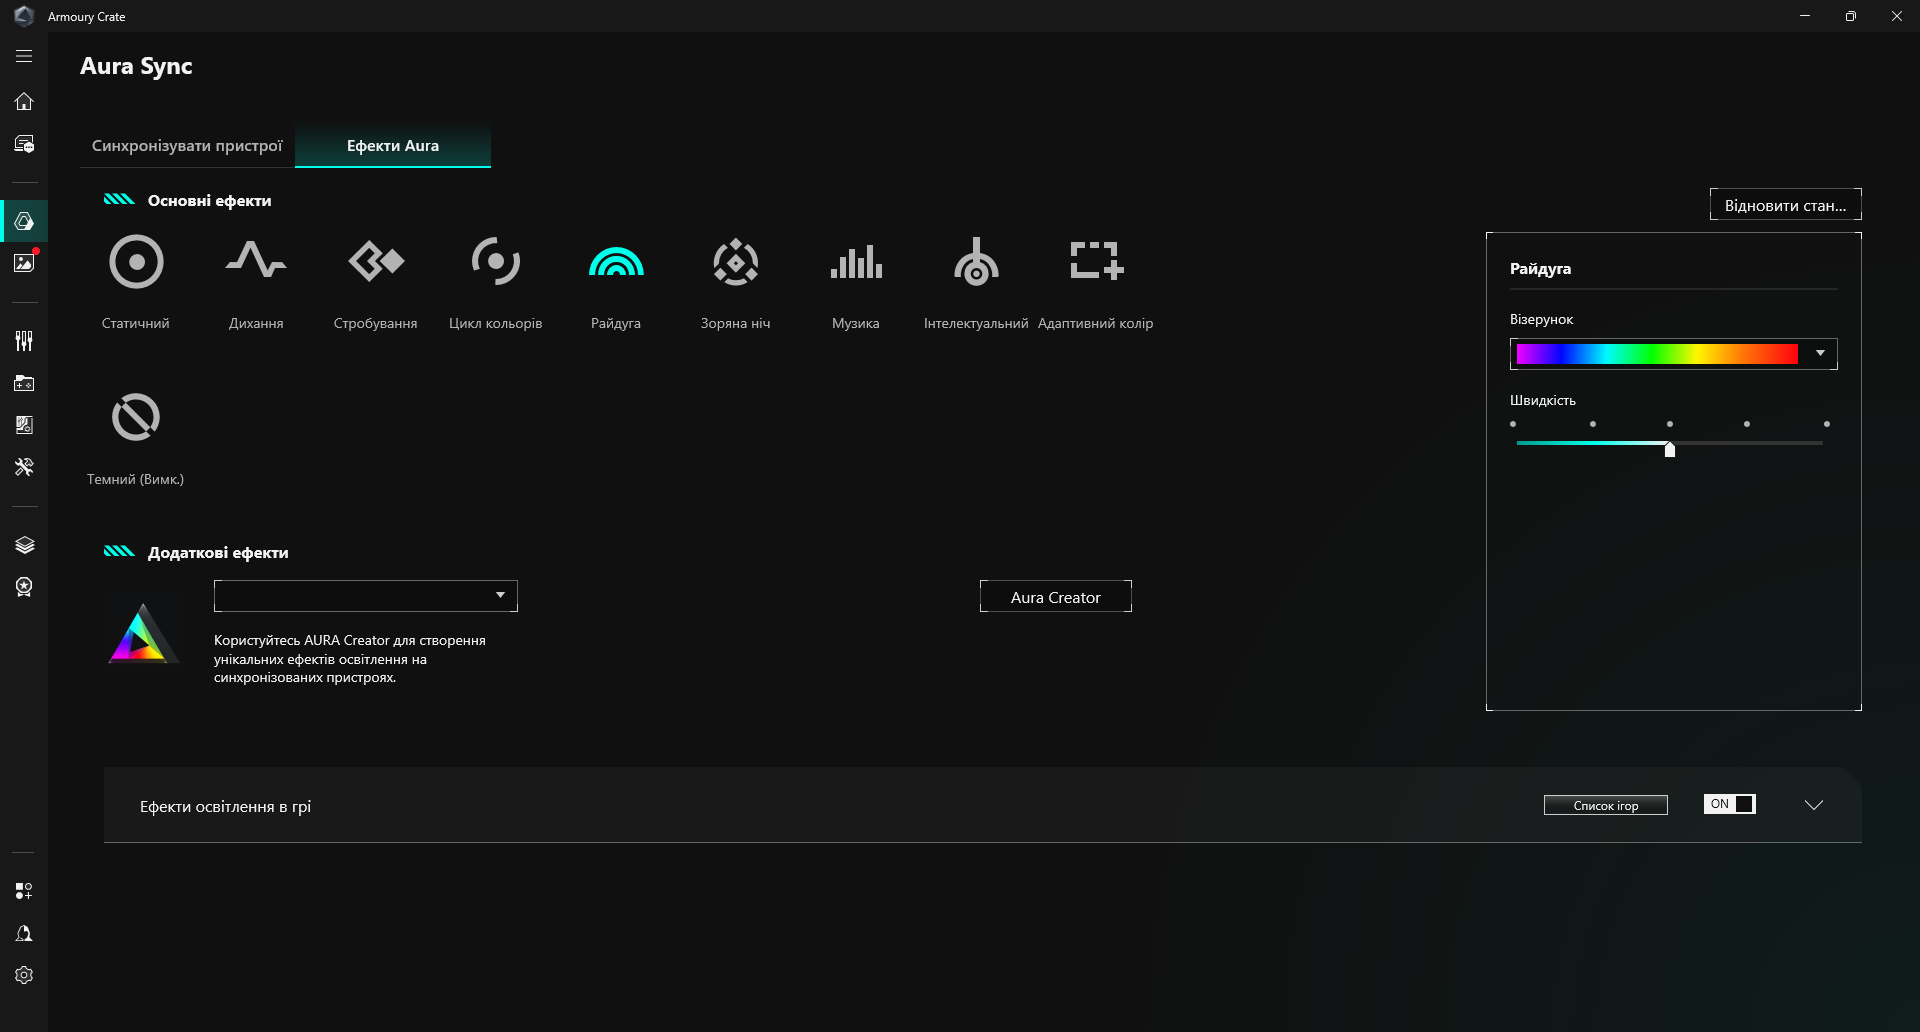Open Settings via the gear icon
The height and width of the screenshot is (1032, 1920).
click(24, 975)
